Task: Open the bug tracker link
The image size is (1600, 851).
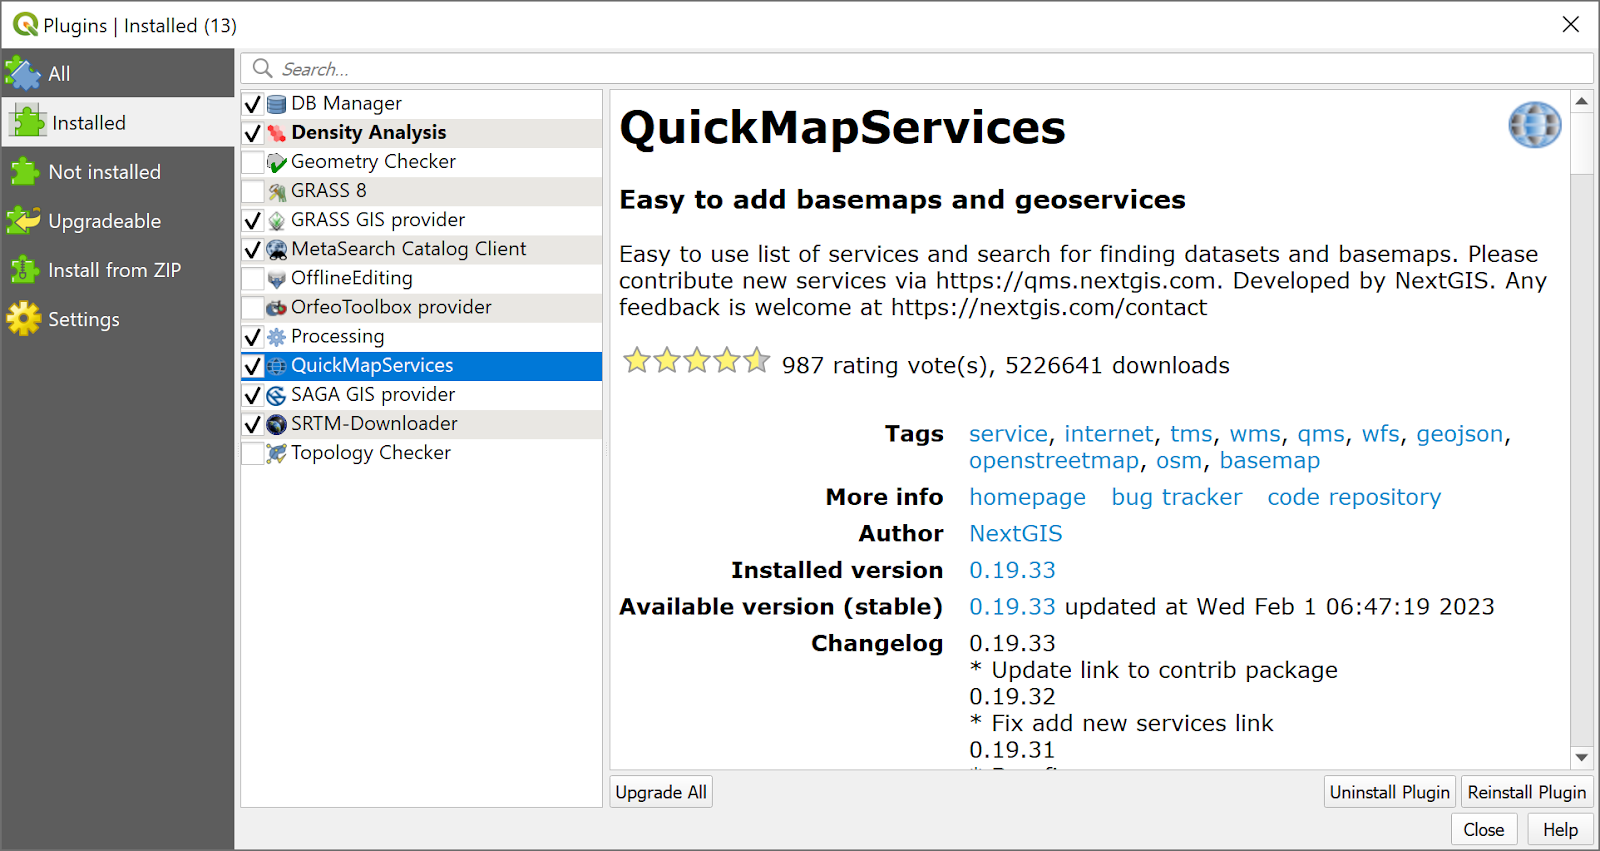Action: 1176,497
